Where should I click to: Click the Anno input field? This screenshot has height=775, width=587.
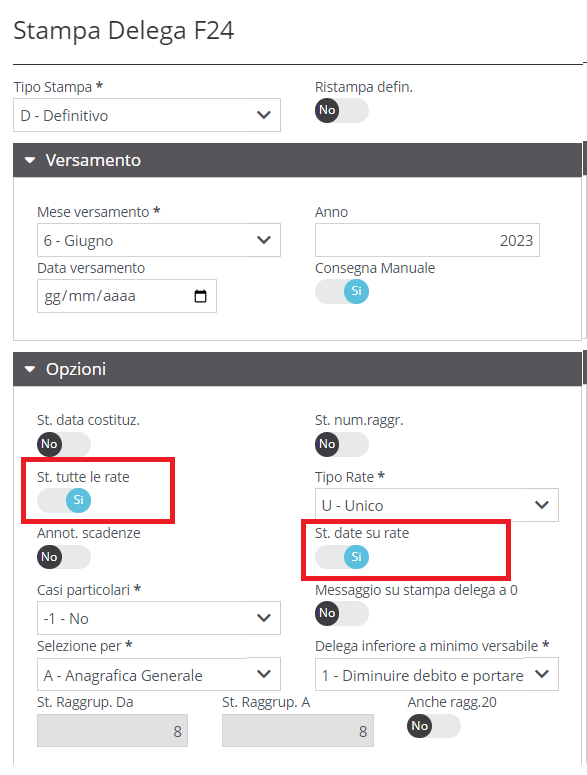tap(427, 240)
